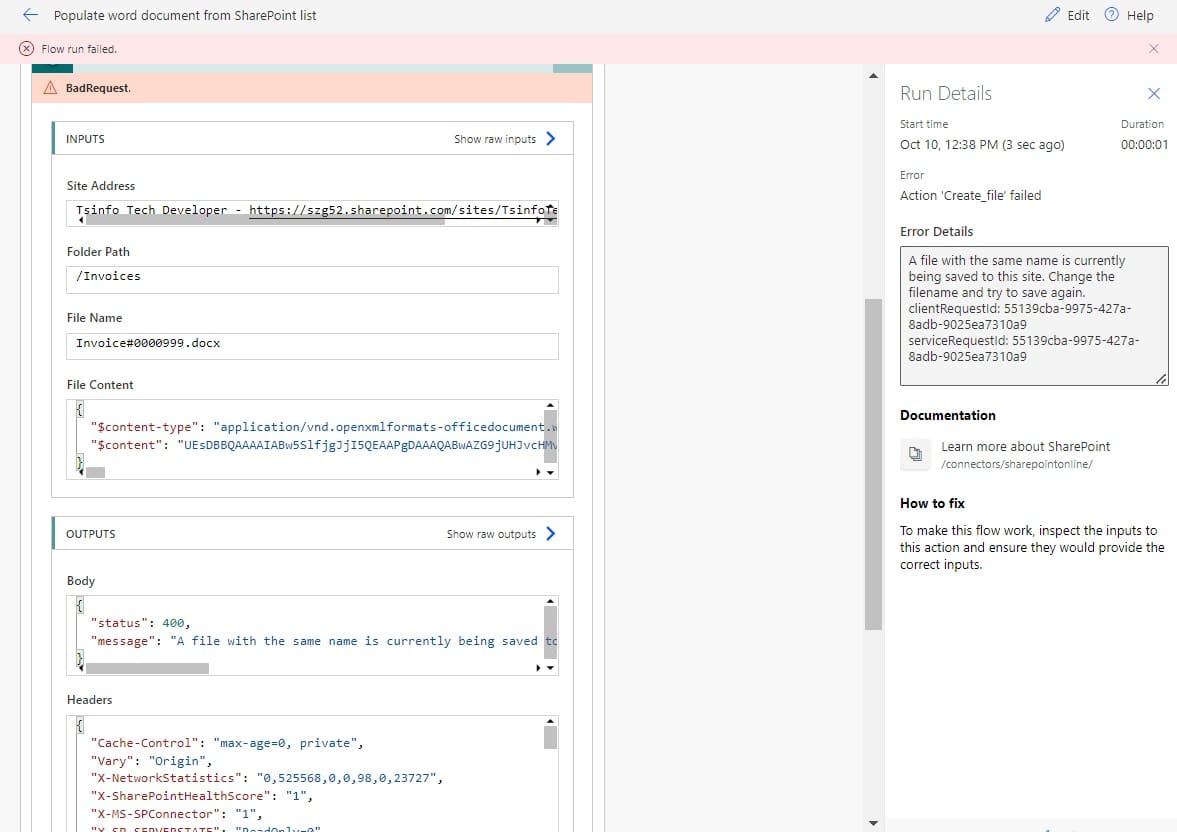Click Body output scroll right arrow

[x=538, y=668]
